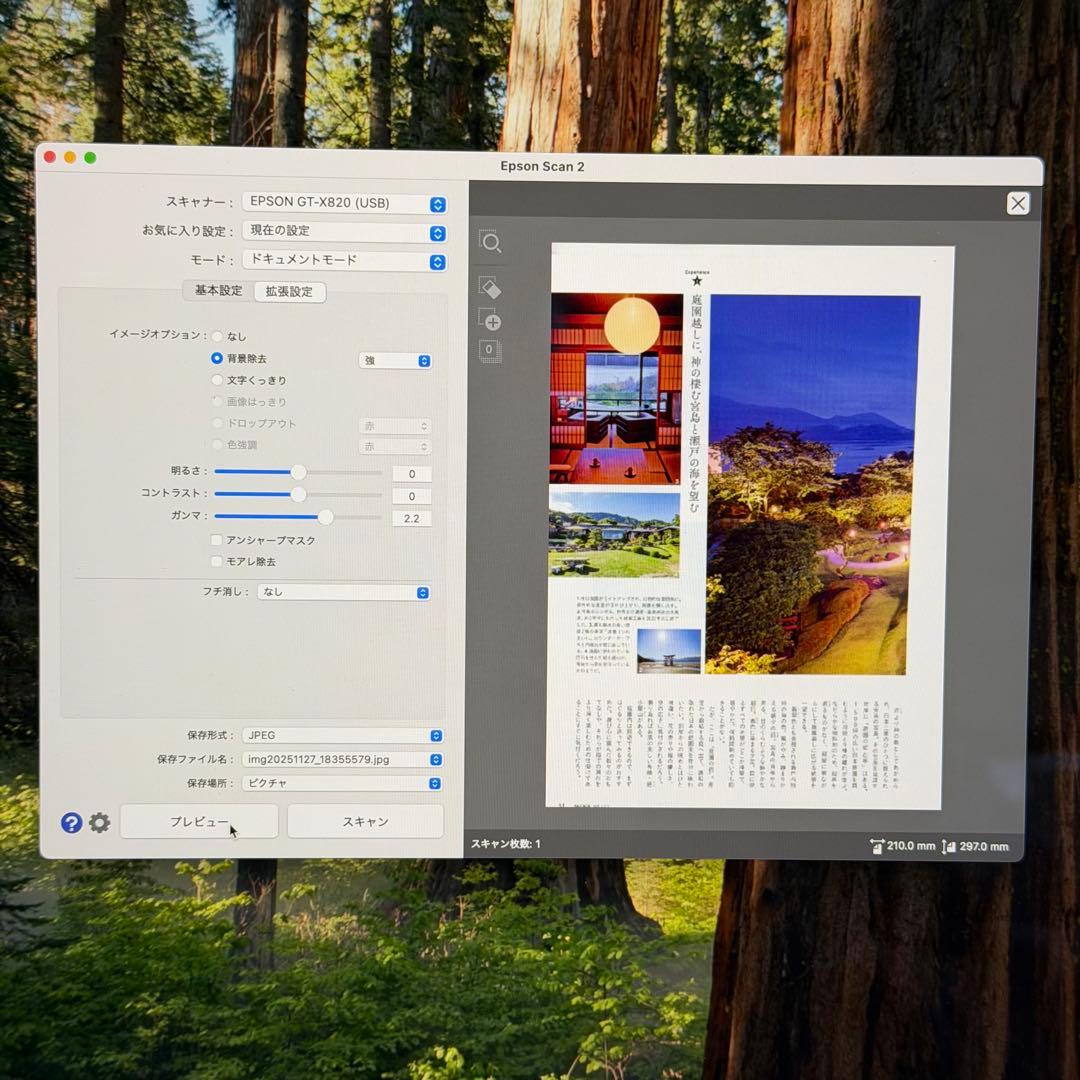1080x1080 pixels.
Task: Open the scanner settings gear icon
Action: pyautogui.click(x=98, y=823)
